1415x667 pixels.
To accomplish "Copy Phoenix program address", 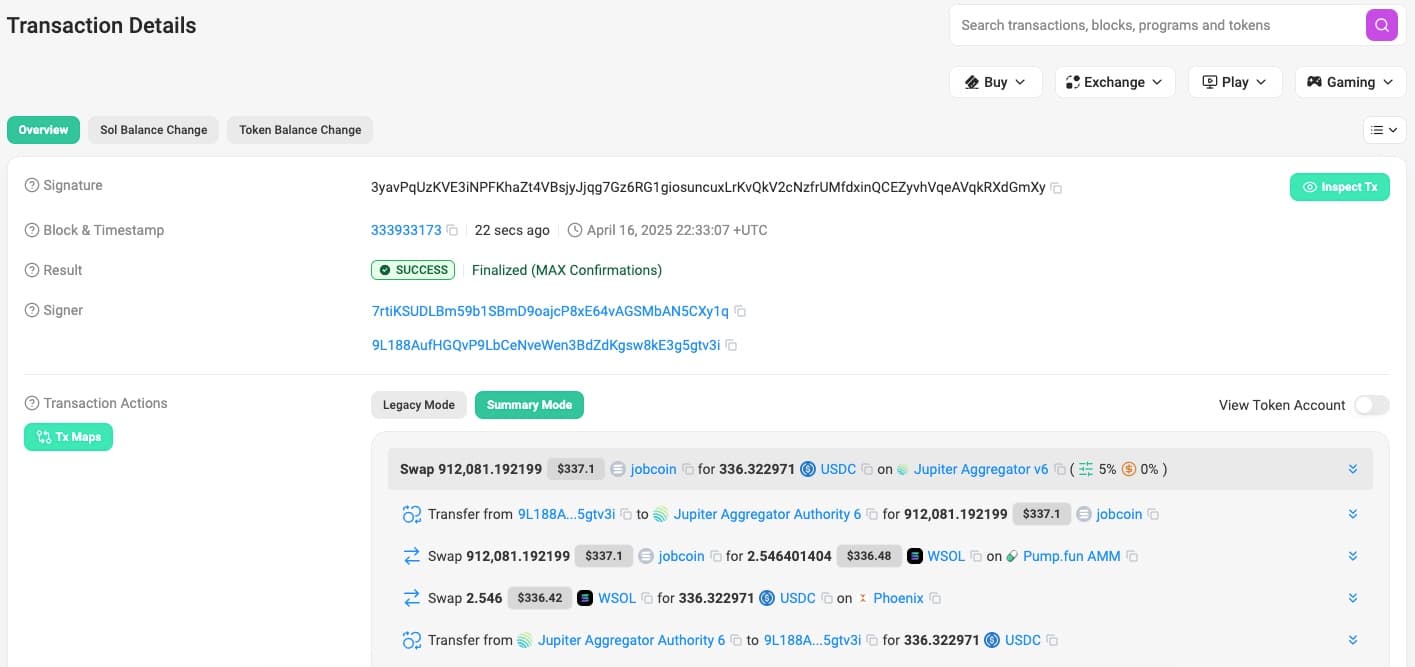I will [935, 598].
